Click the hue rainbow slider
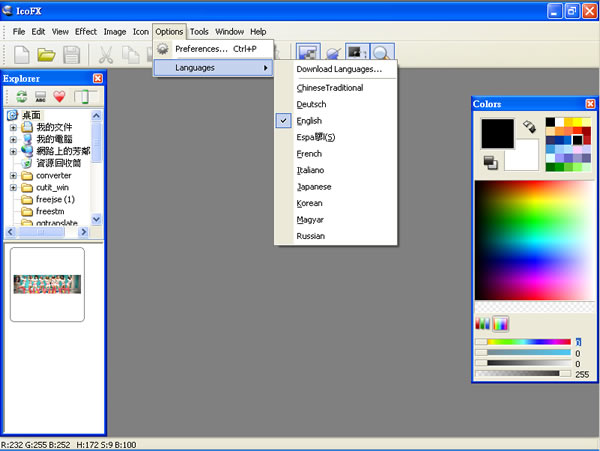The width and height of the screenshot is (600, 451). [x=523, y=342]
